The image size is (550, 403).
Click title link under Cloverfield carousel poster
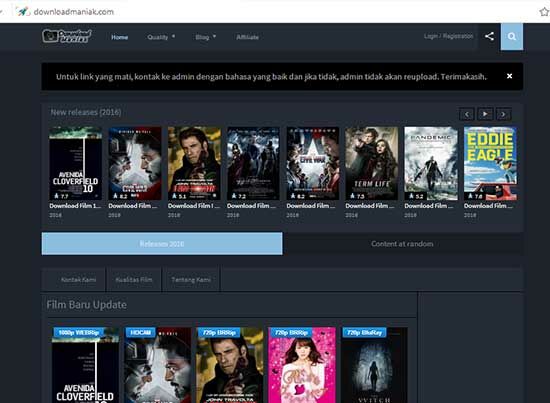75,206
